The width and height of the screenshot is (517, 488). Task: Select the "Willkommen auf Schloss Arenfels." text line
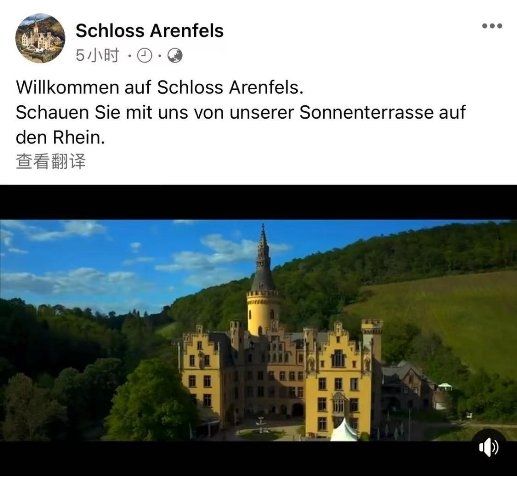click(x=160, y=88)
